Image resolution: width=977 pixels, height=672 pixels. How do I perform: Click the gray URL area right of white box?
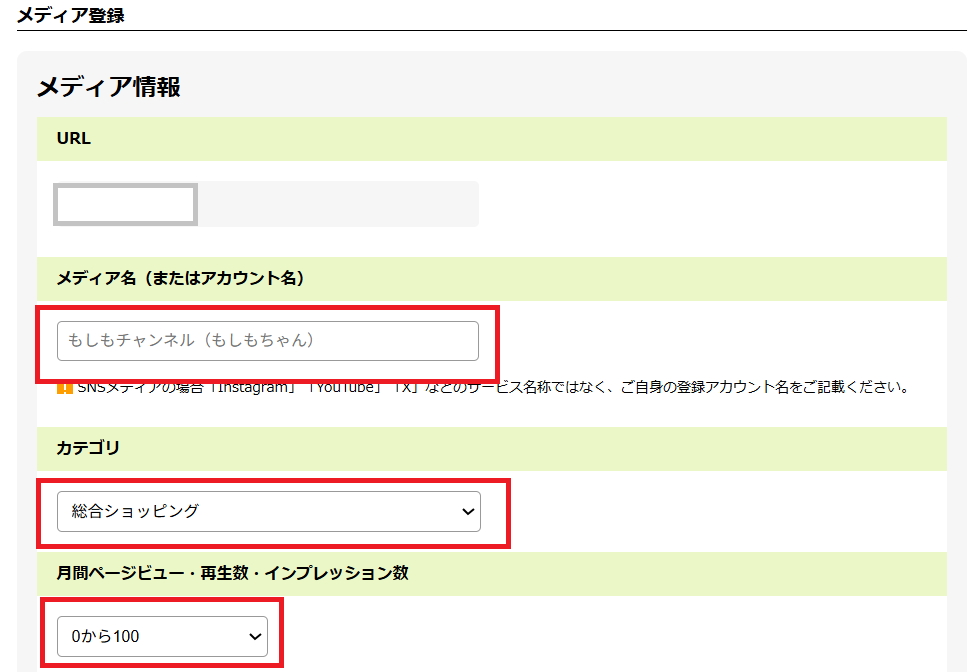coord(337,204)
